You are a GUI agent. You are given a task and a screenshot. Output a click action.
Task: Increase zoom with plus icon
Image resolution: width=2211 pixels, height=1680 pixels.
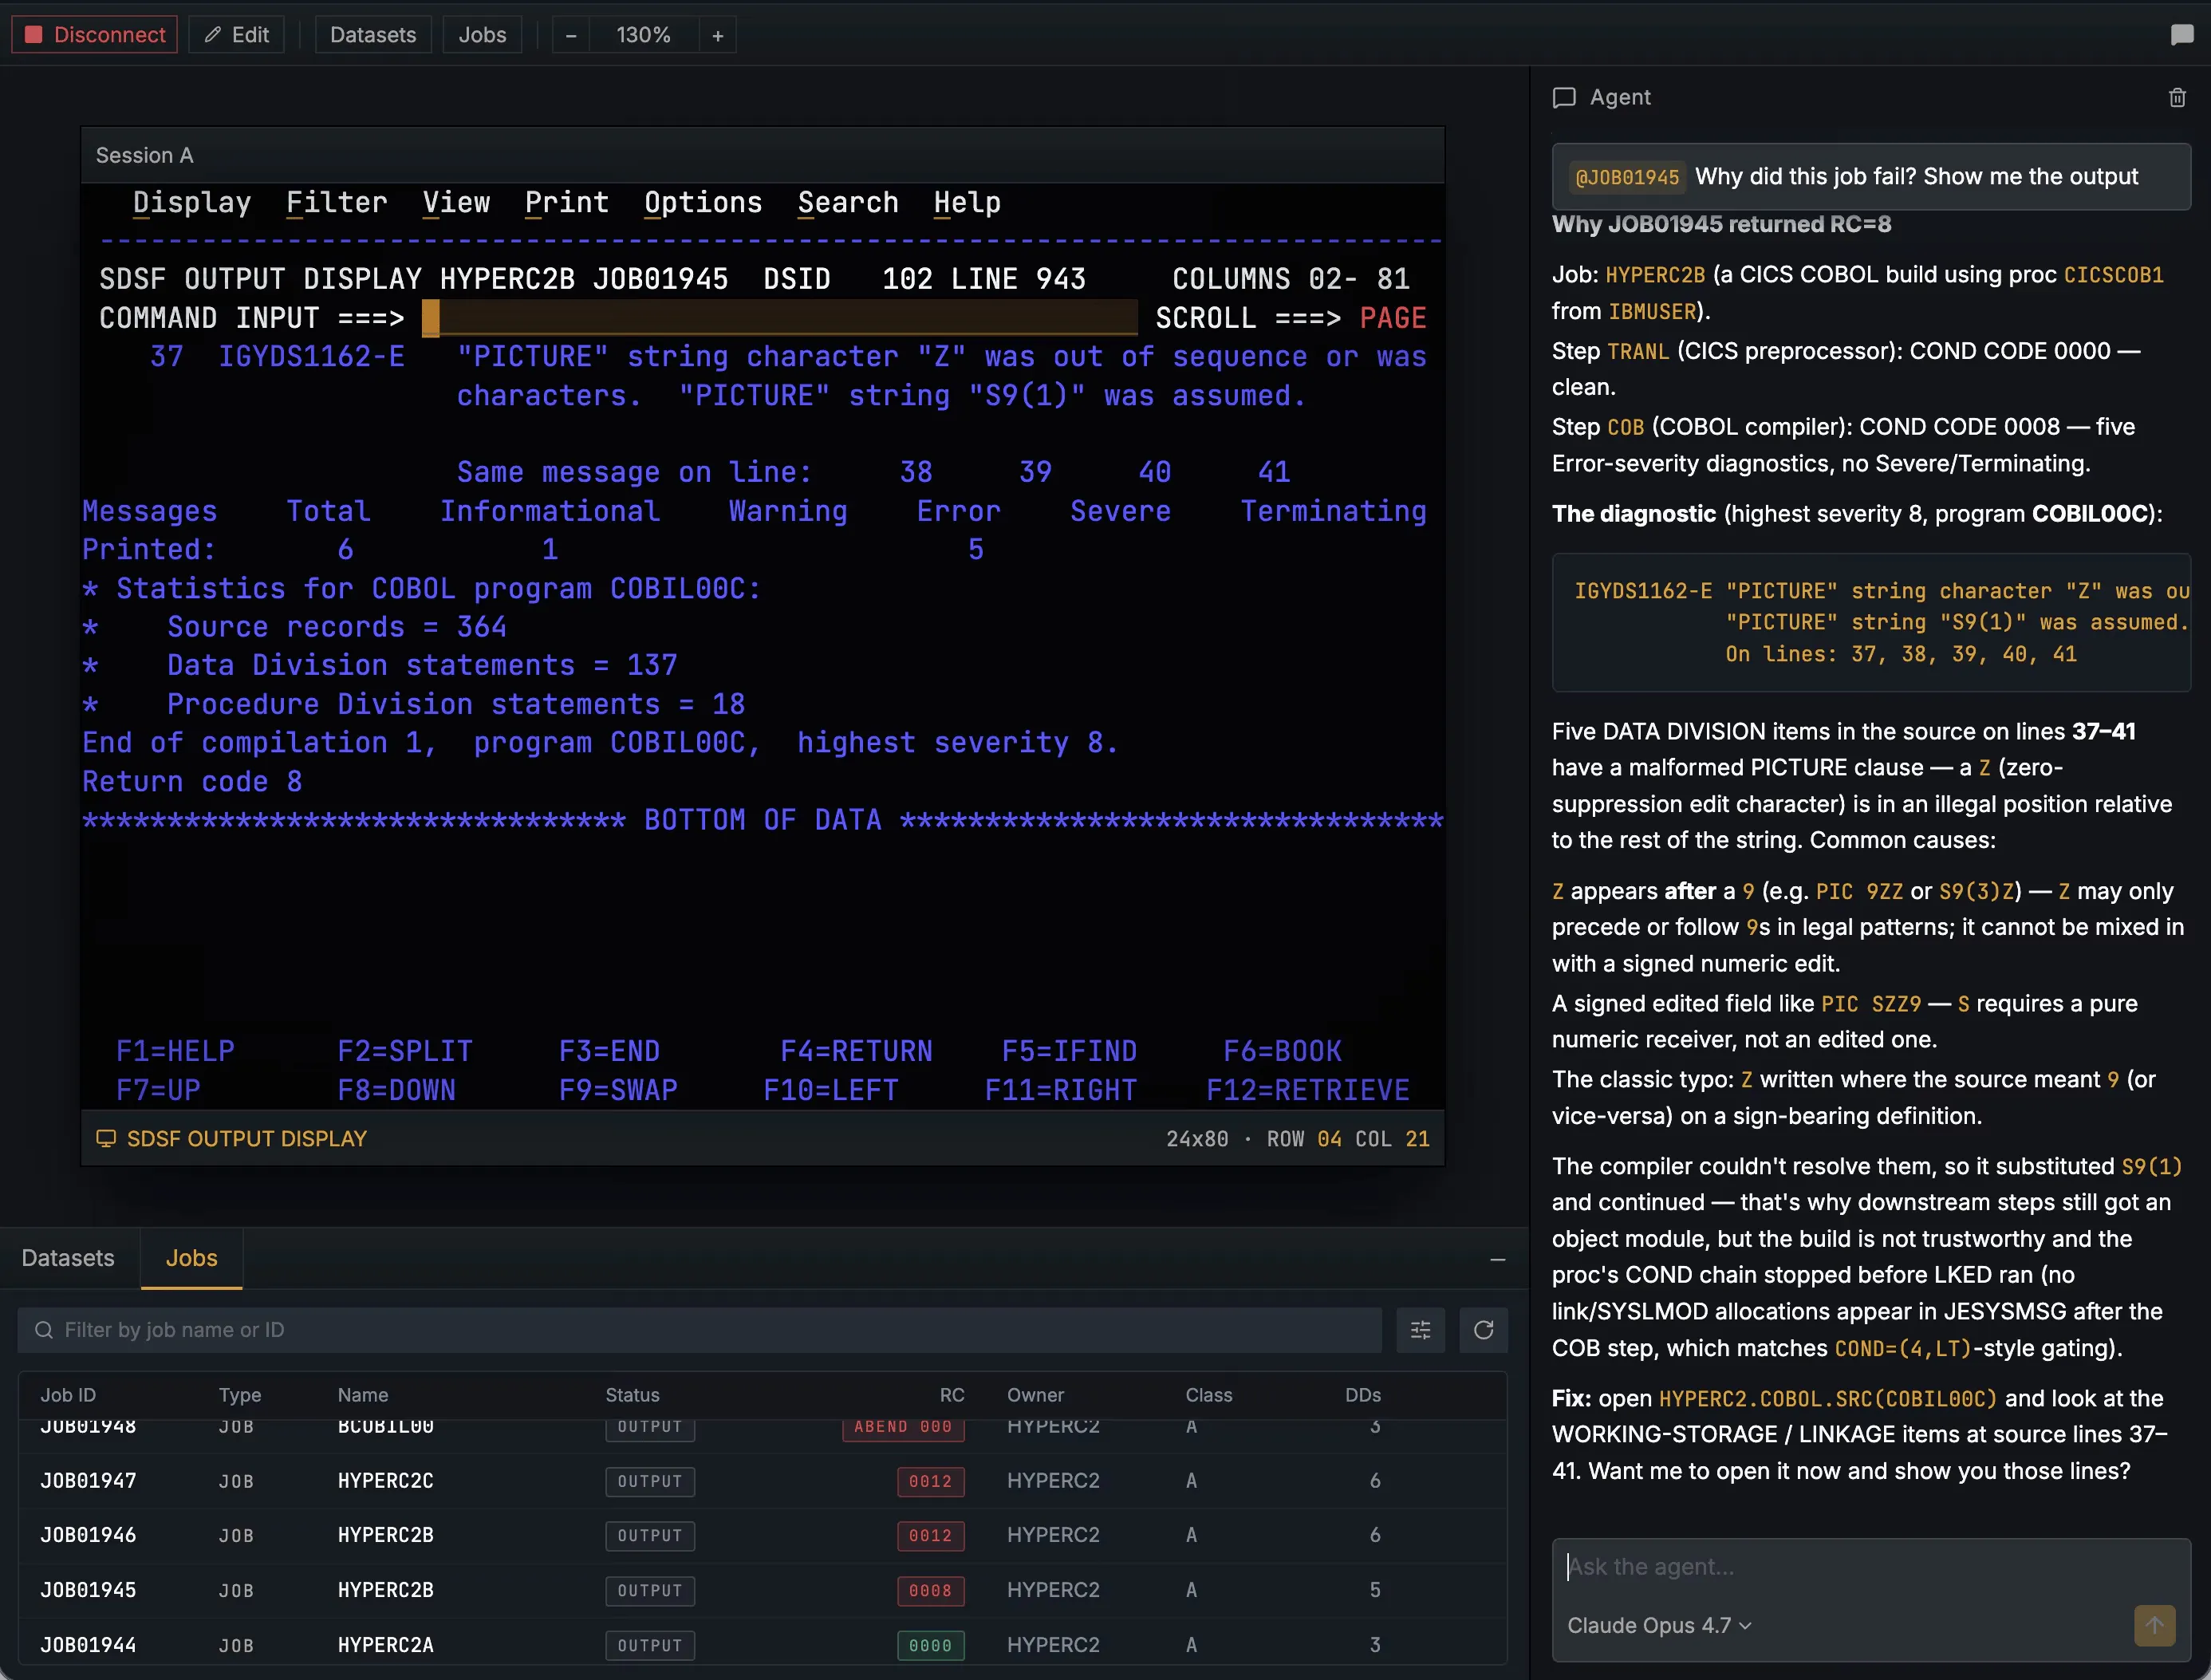(x=717, y=35)
